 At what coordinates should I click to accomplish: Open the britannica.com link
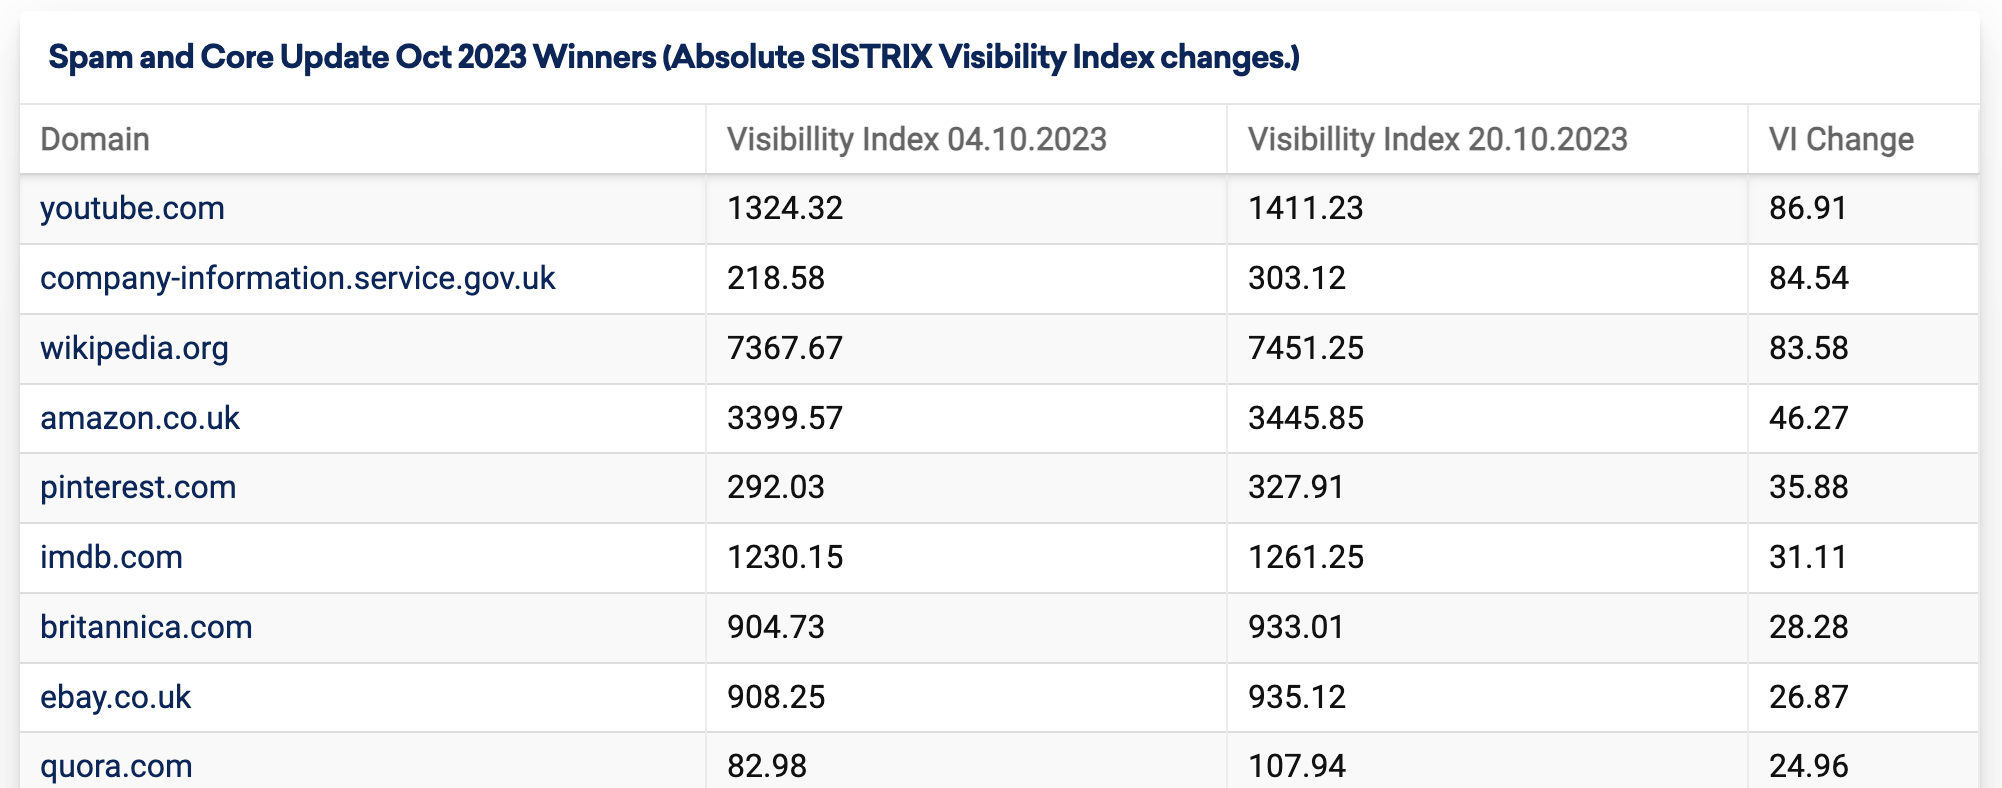(146, 627)
